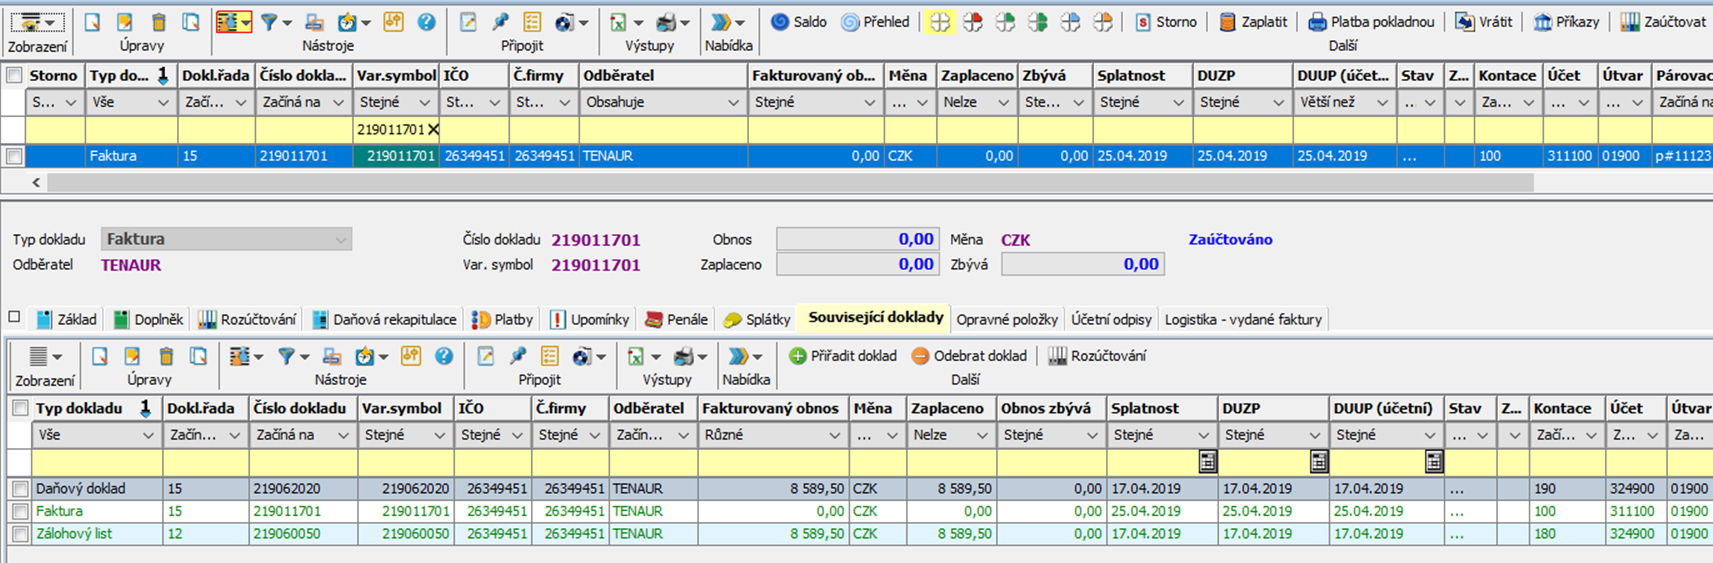Clear the Var.symbol filter with X

point(433,129)
